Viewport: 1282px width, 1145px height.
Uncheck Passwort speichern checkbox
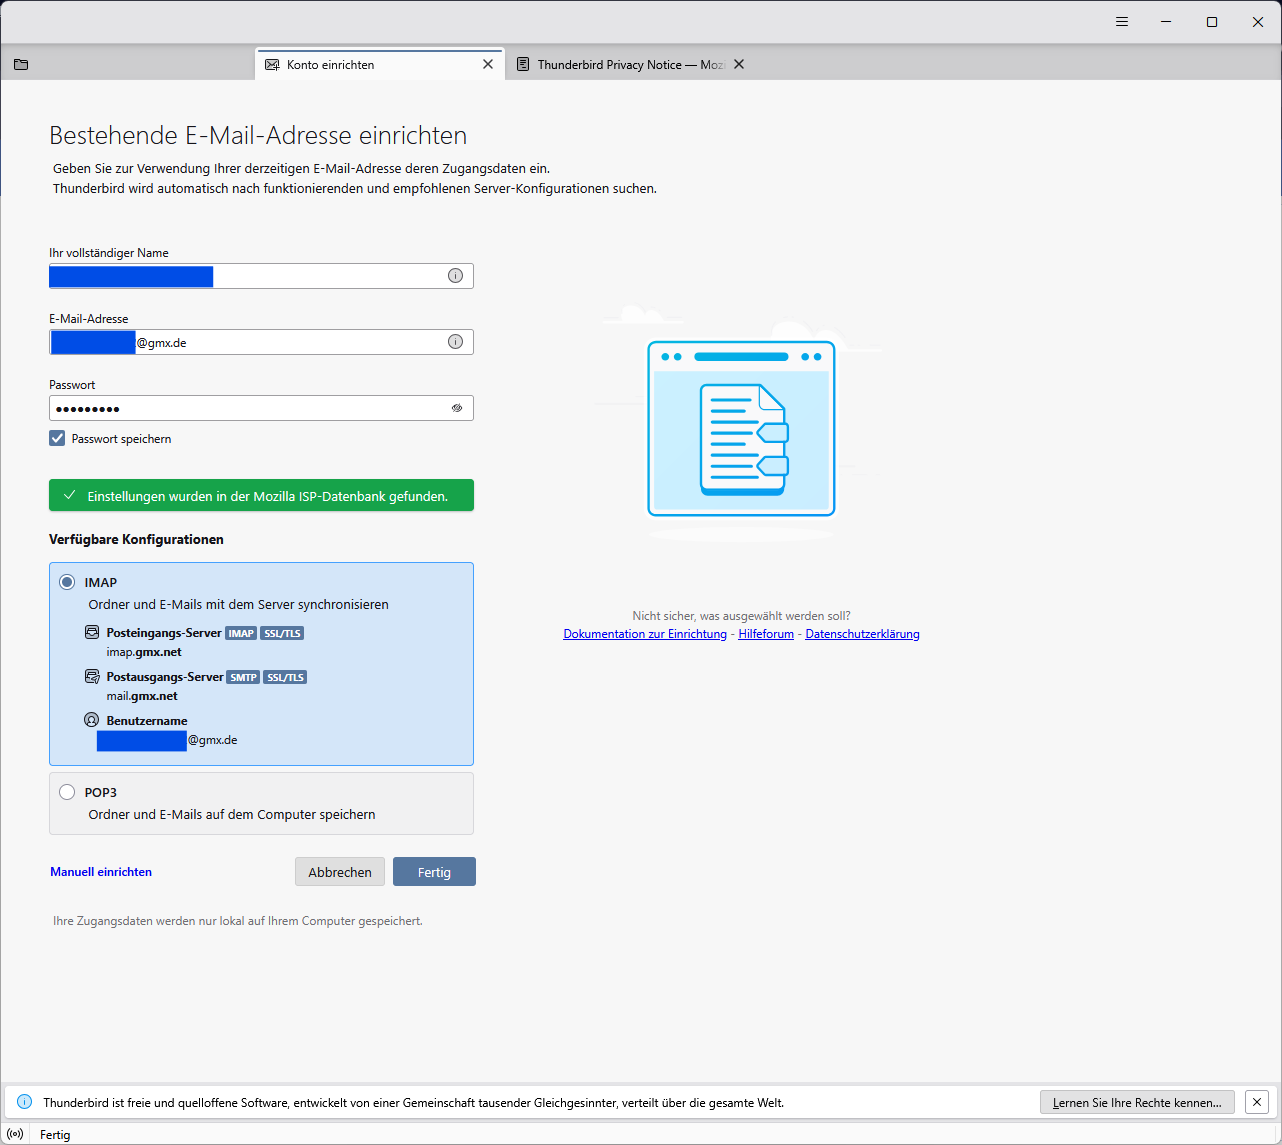click(58, 438)
